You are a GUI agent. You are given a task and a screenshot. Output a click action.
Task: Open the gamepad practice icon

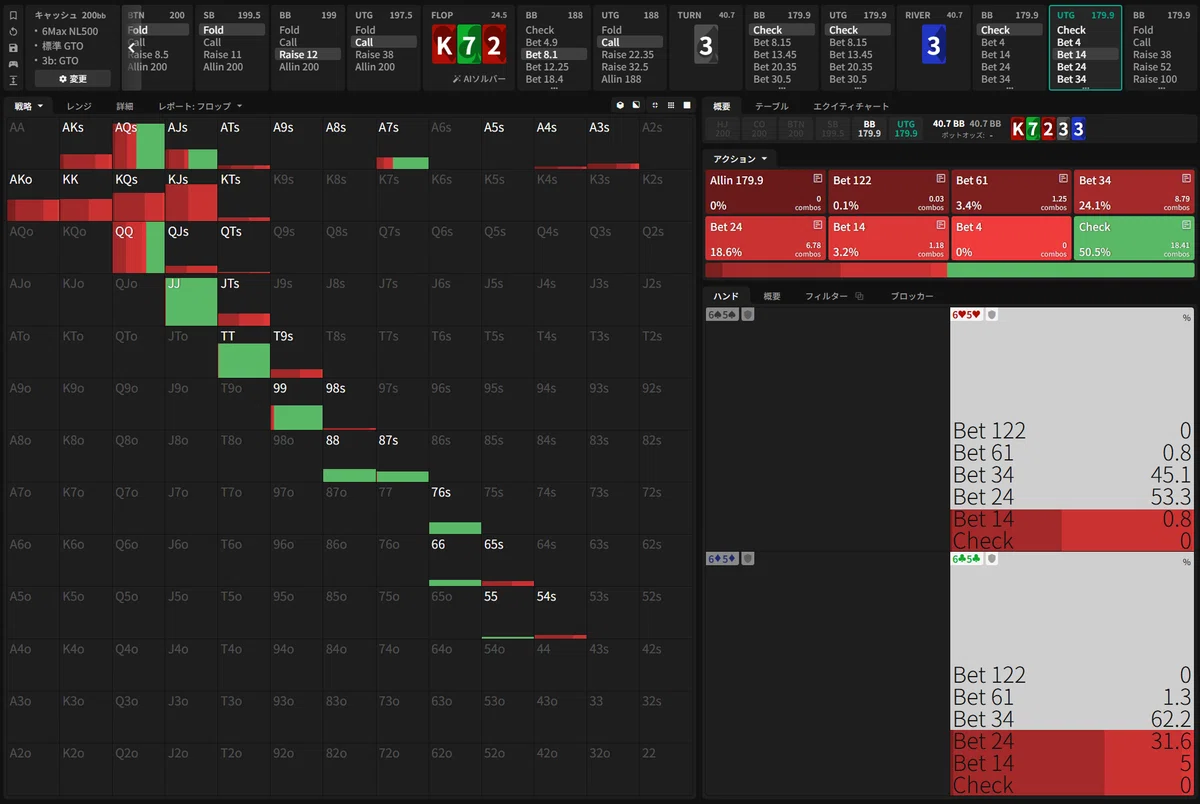tap(13, 64)
